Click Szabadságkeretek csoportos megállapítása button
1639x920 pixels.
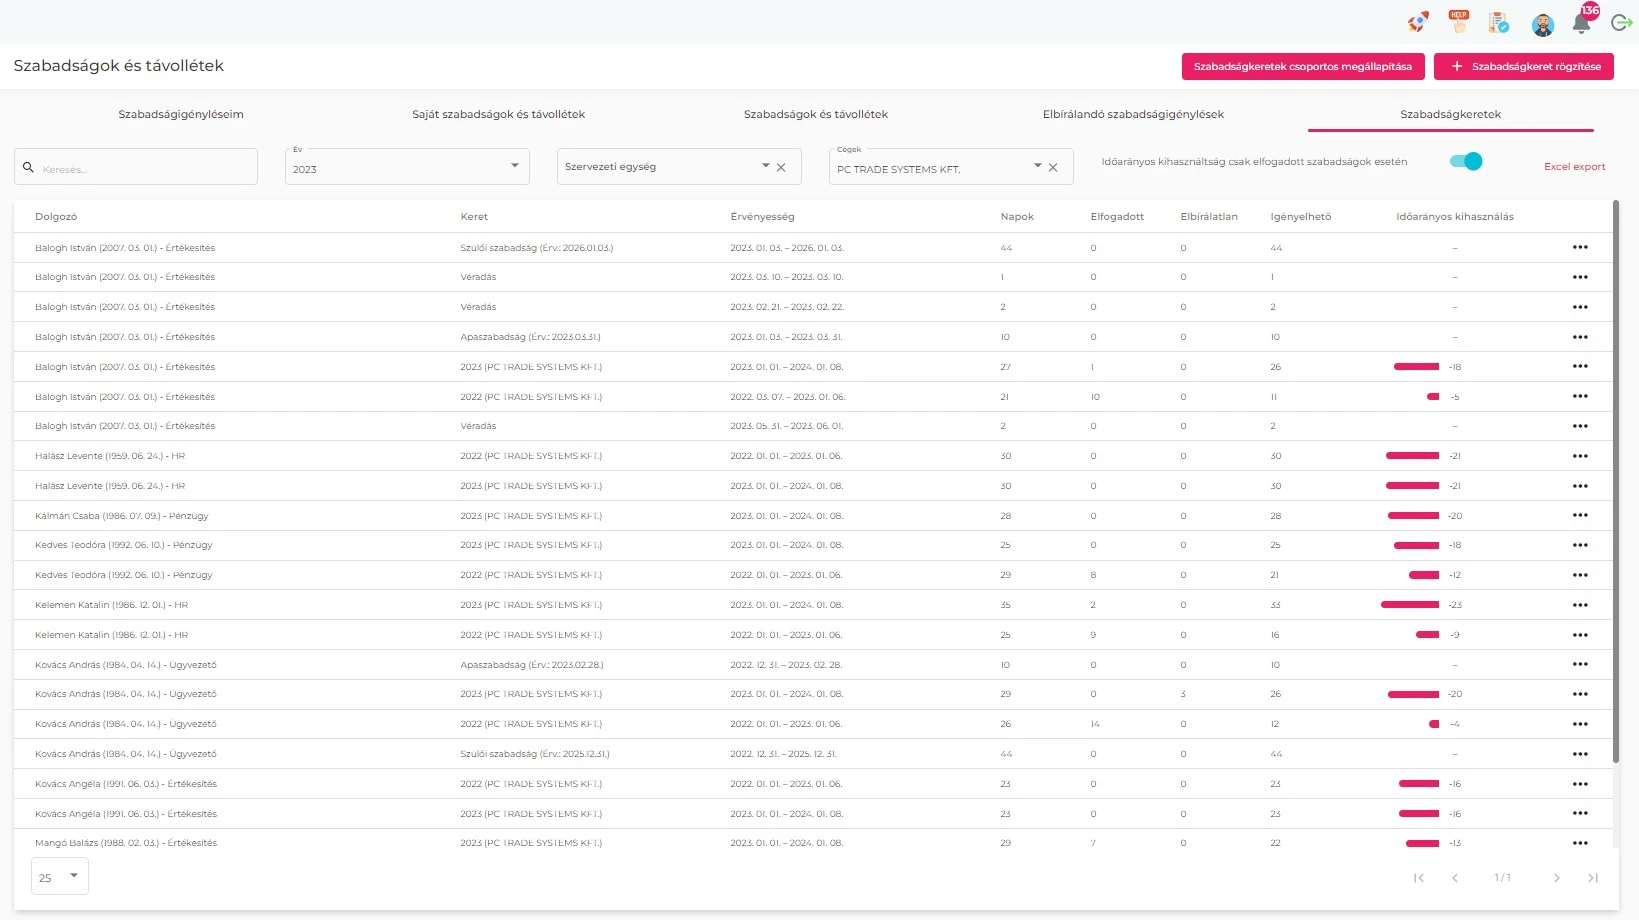click(x=1302, y=66)
